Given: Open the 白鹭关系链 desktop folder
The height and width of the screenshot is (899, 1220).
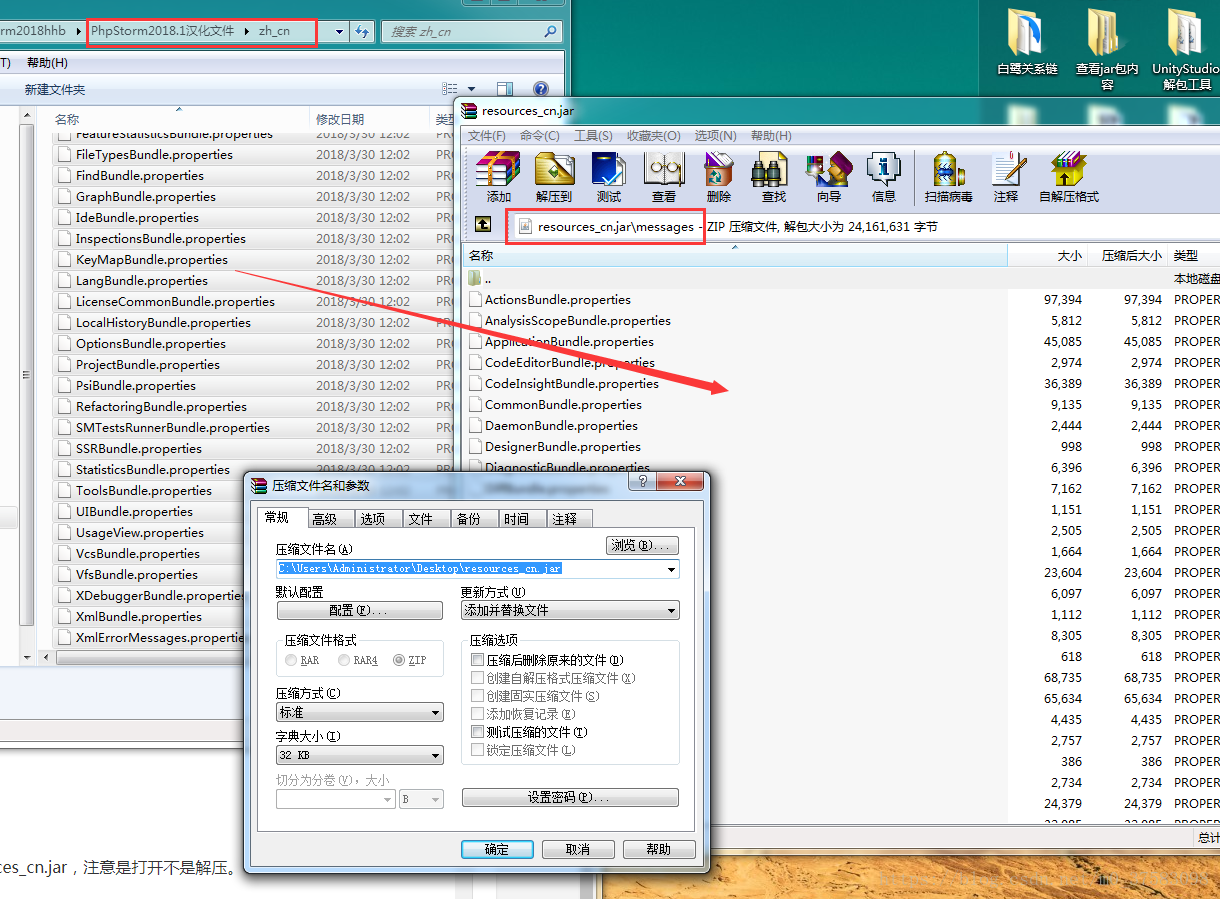Looking at the screenshot, I should (x=1027, y=44).
